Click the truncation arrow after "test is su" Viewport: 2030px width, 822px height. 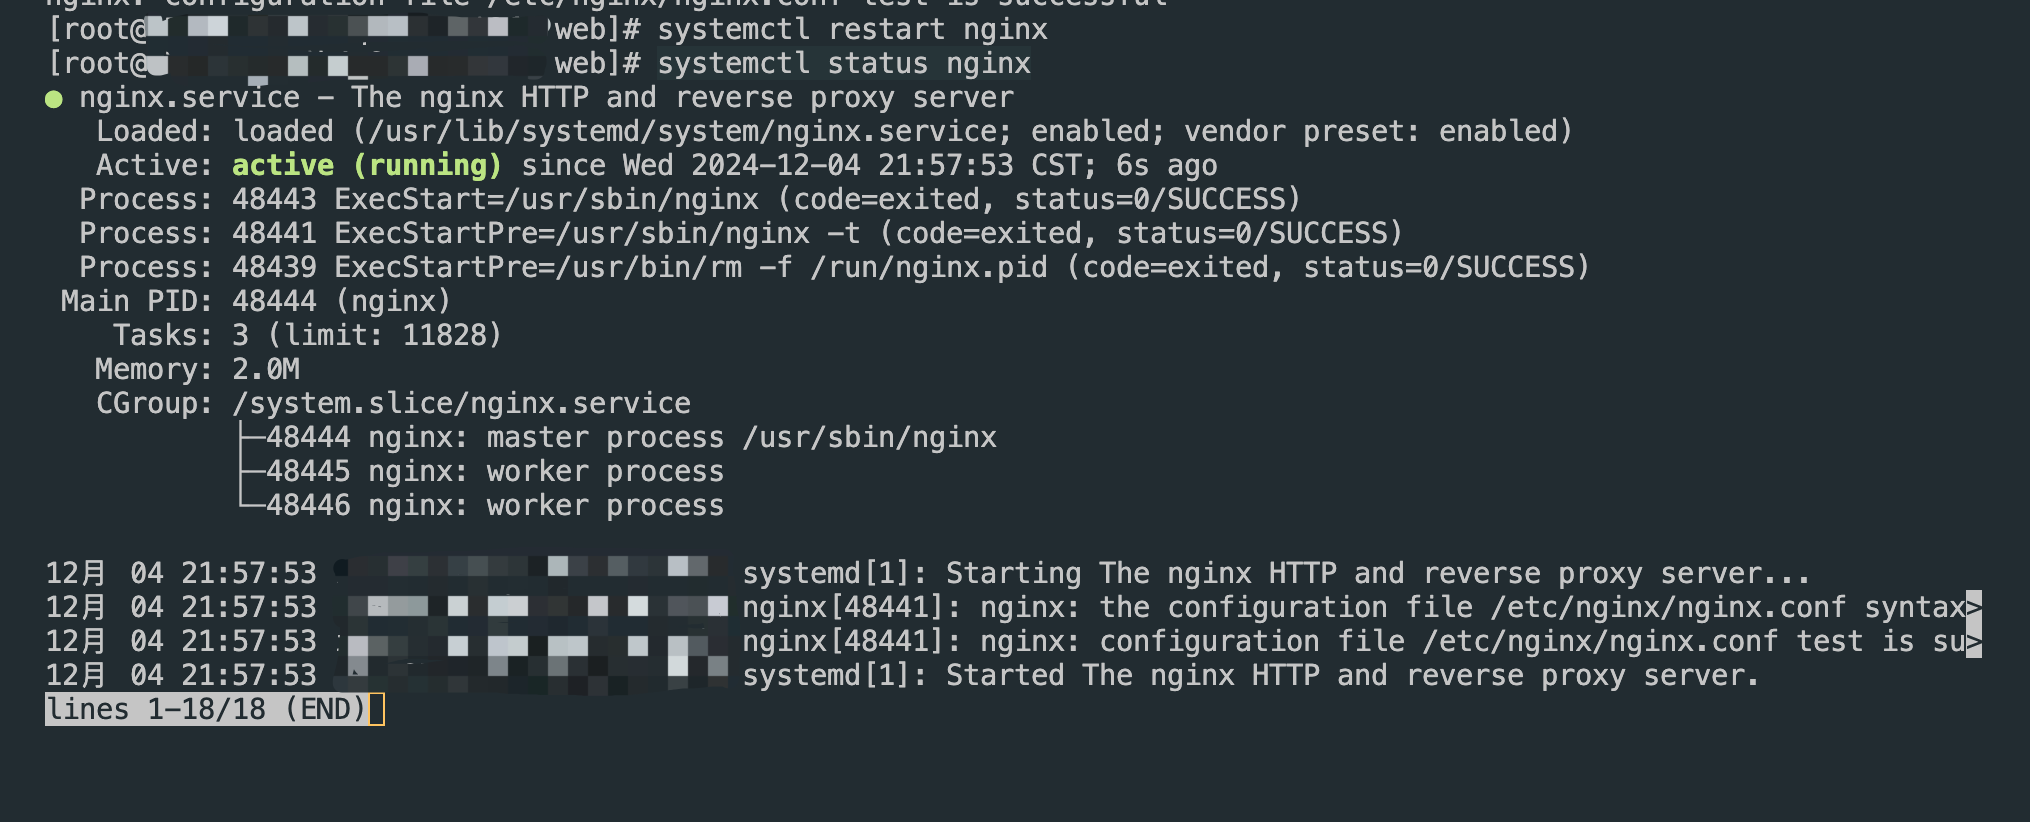[x=1973, y=641]
